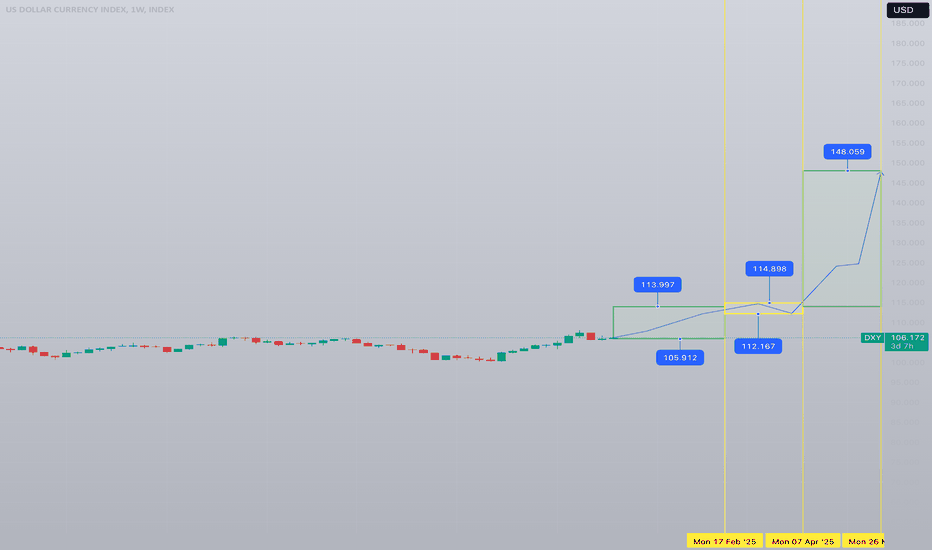932x550 pixels.
Task: Select the Mon 07 Apr '25 date marker
Action: [803, 541]
